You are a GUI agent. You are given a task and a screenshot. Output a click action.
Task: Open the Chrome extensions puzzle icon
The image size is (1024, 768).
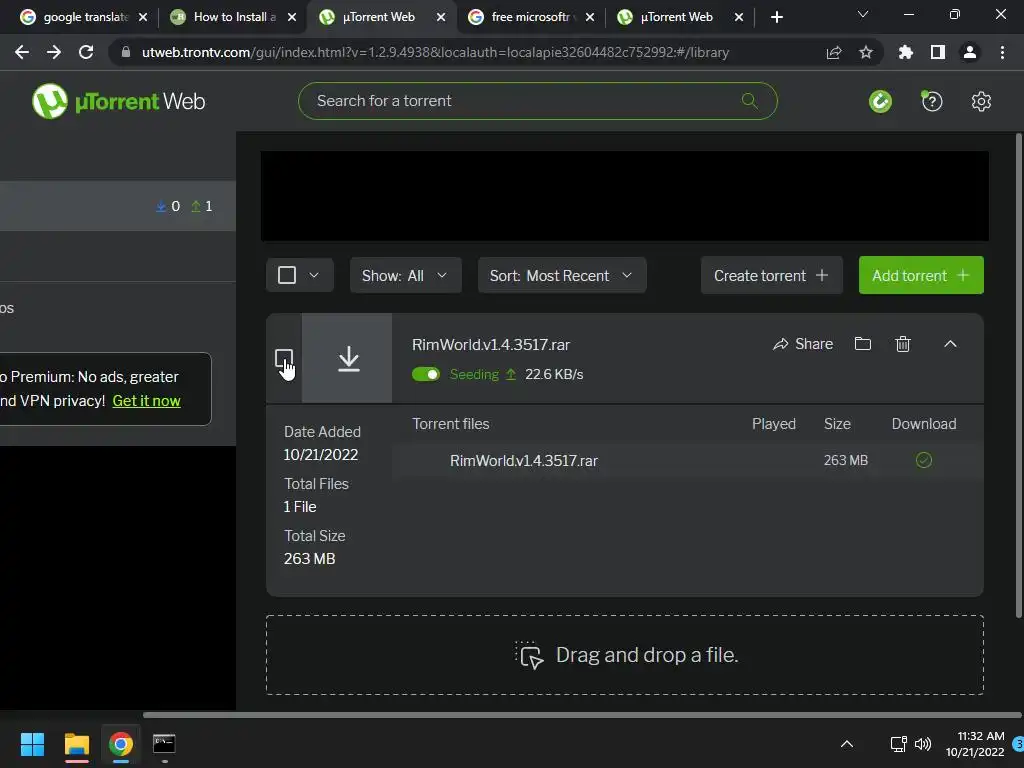coord(905,52)
